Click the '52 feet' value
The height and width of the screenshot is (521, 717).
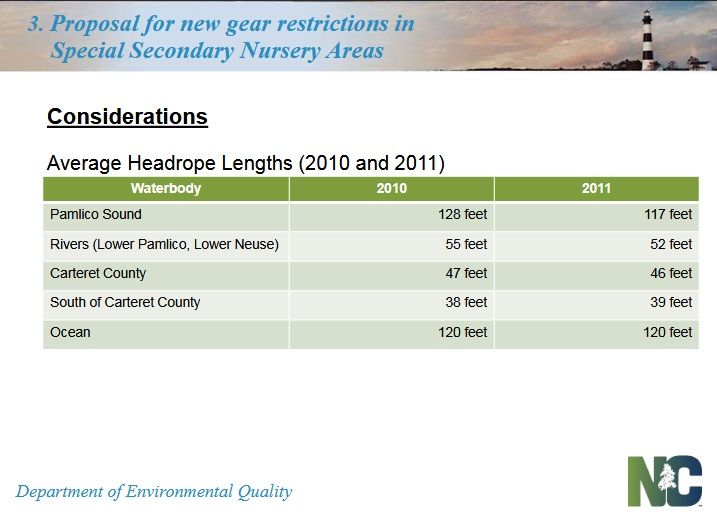(x=671, y=244)
